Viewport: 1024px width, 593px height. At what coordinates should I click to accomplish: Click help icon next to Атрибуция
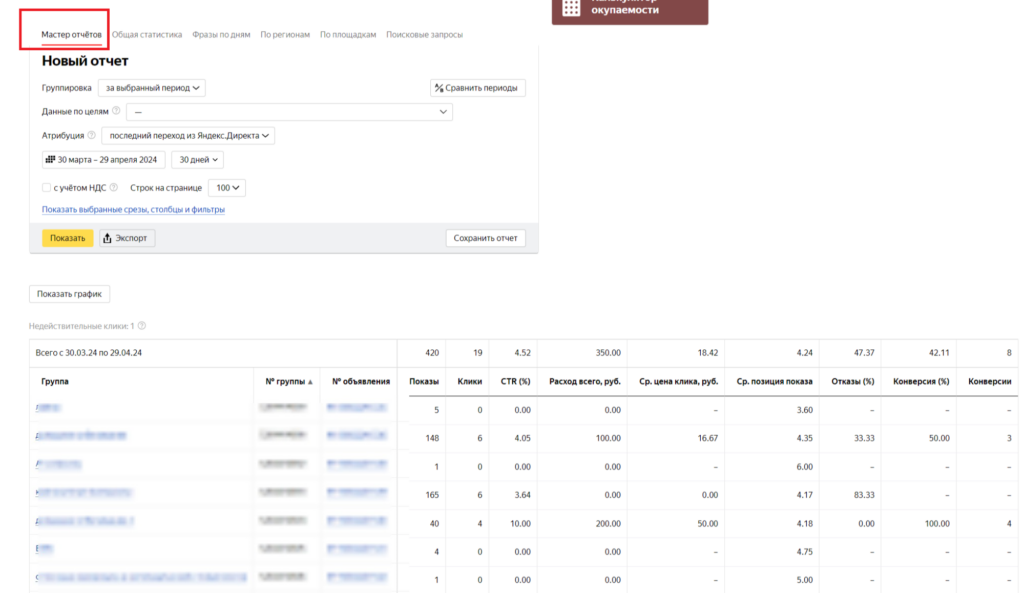pos(92,135)
